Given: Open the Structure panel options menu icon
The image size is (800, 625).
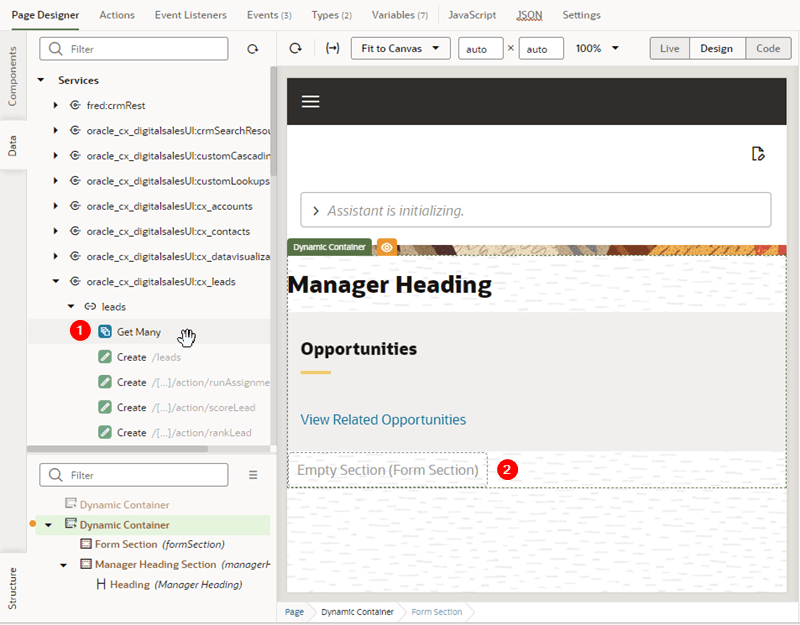Looking at the screenshot, I should [253, 475].
